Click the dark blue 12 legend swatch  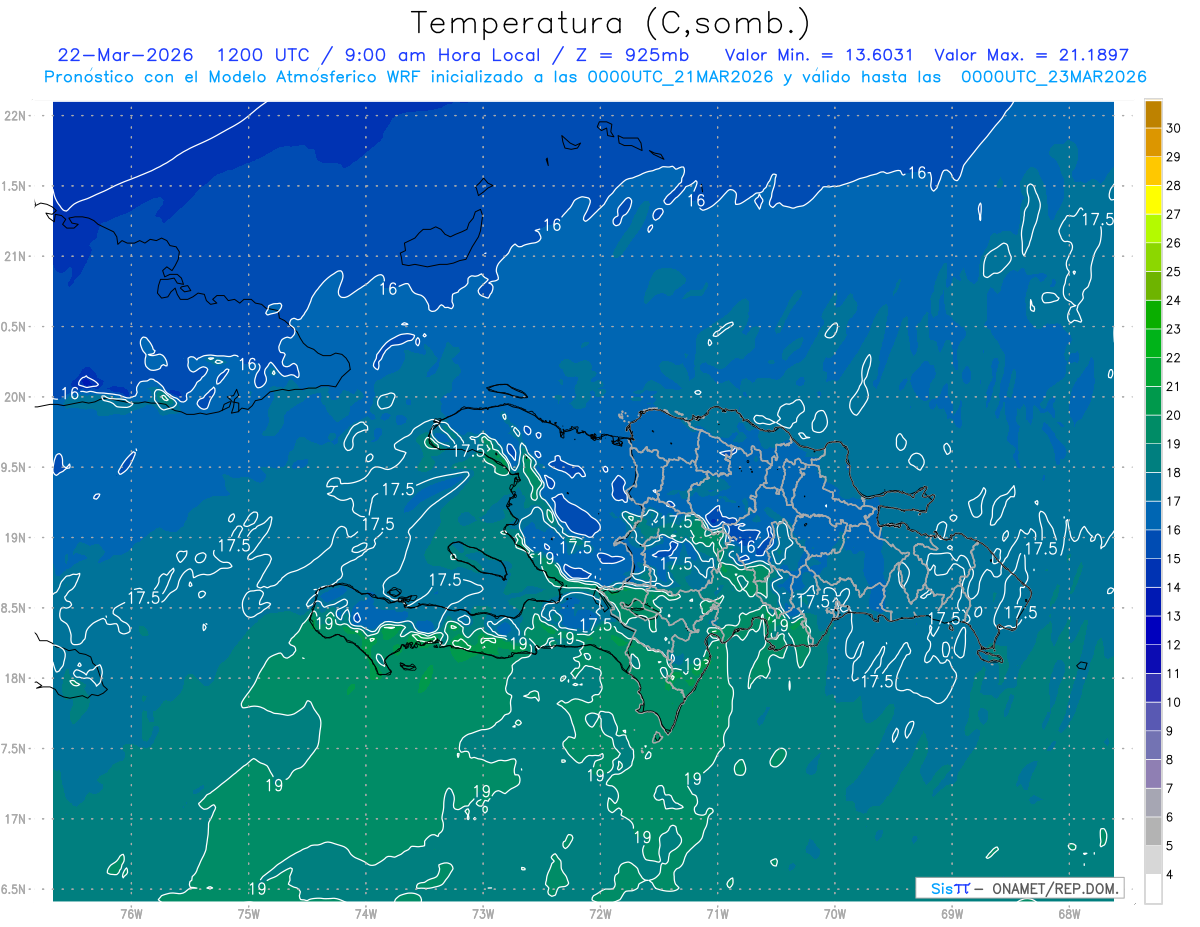coord(1153,630)
